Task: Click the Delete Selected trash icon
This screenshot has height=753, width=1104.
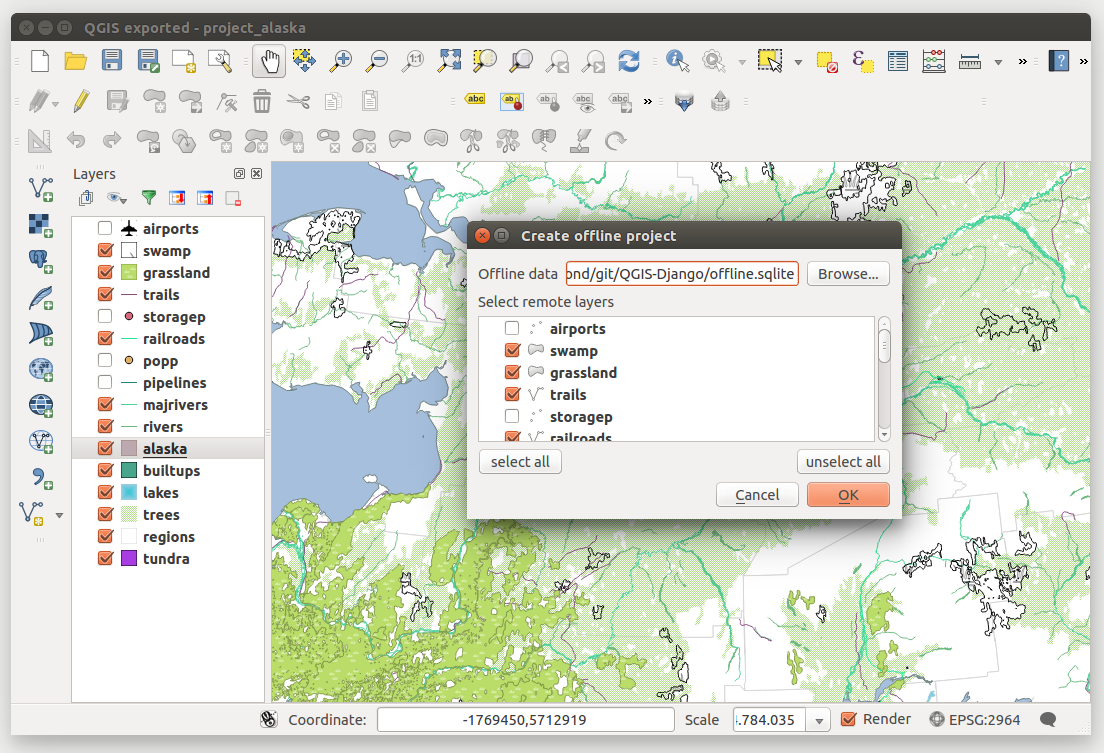Action: point(262,101)
